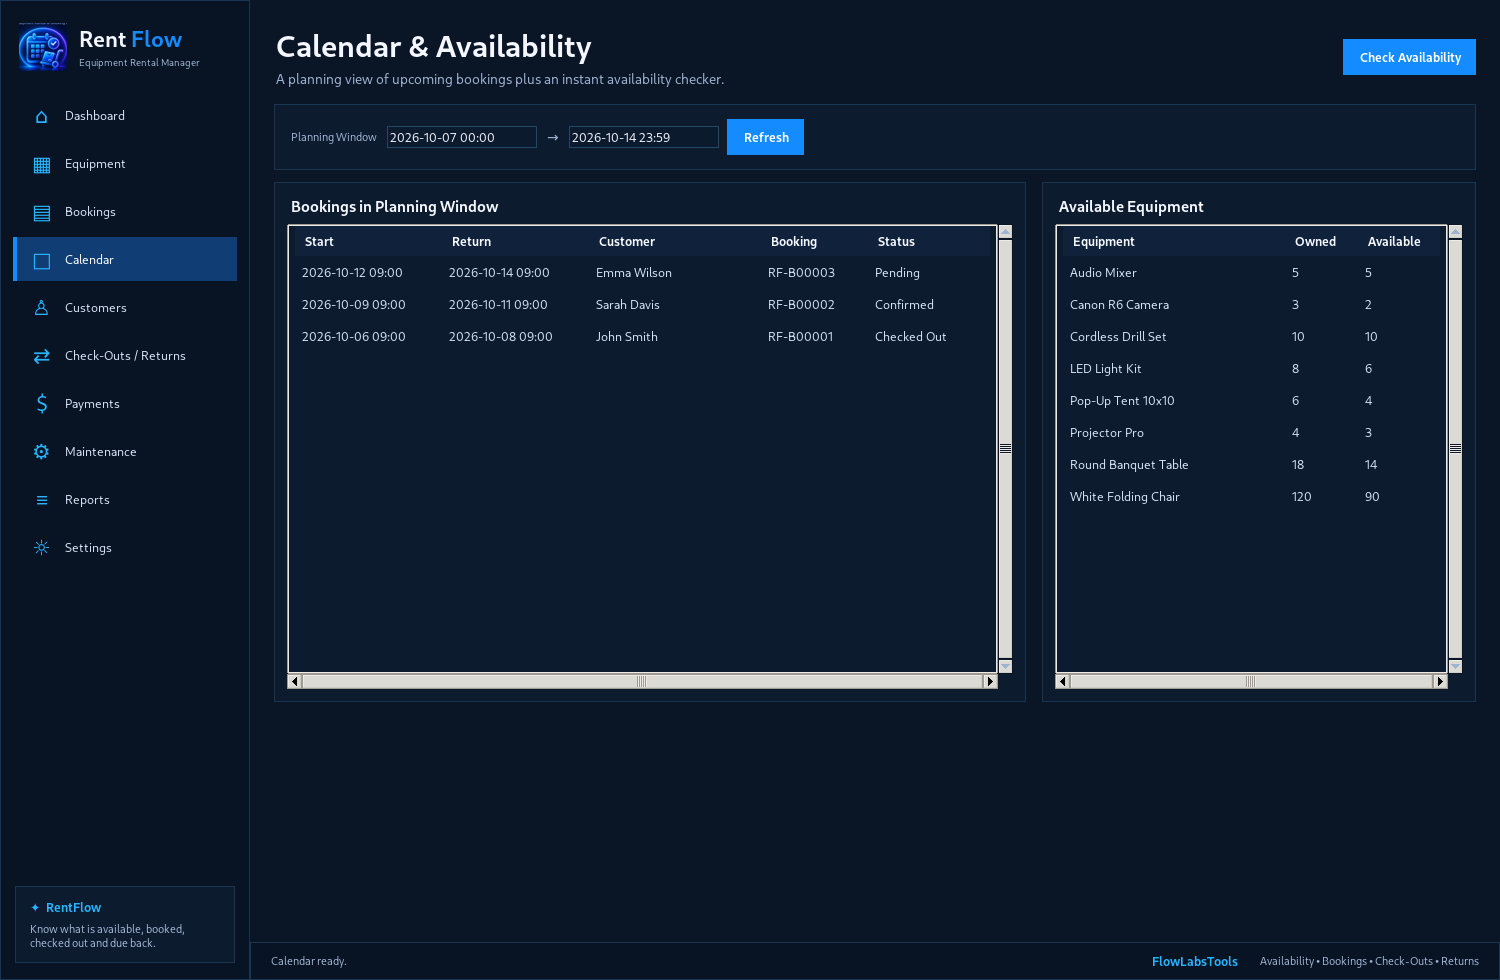The width and height of the screenshot is (1500, 980).
Task: Click the Calendar square icon in sidebar
Action: point(41,261)
